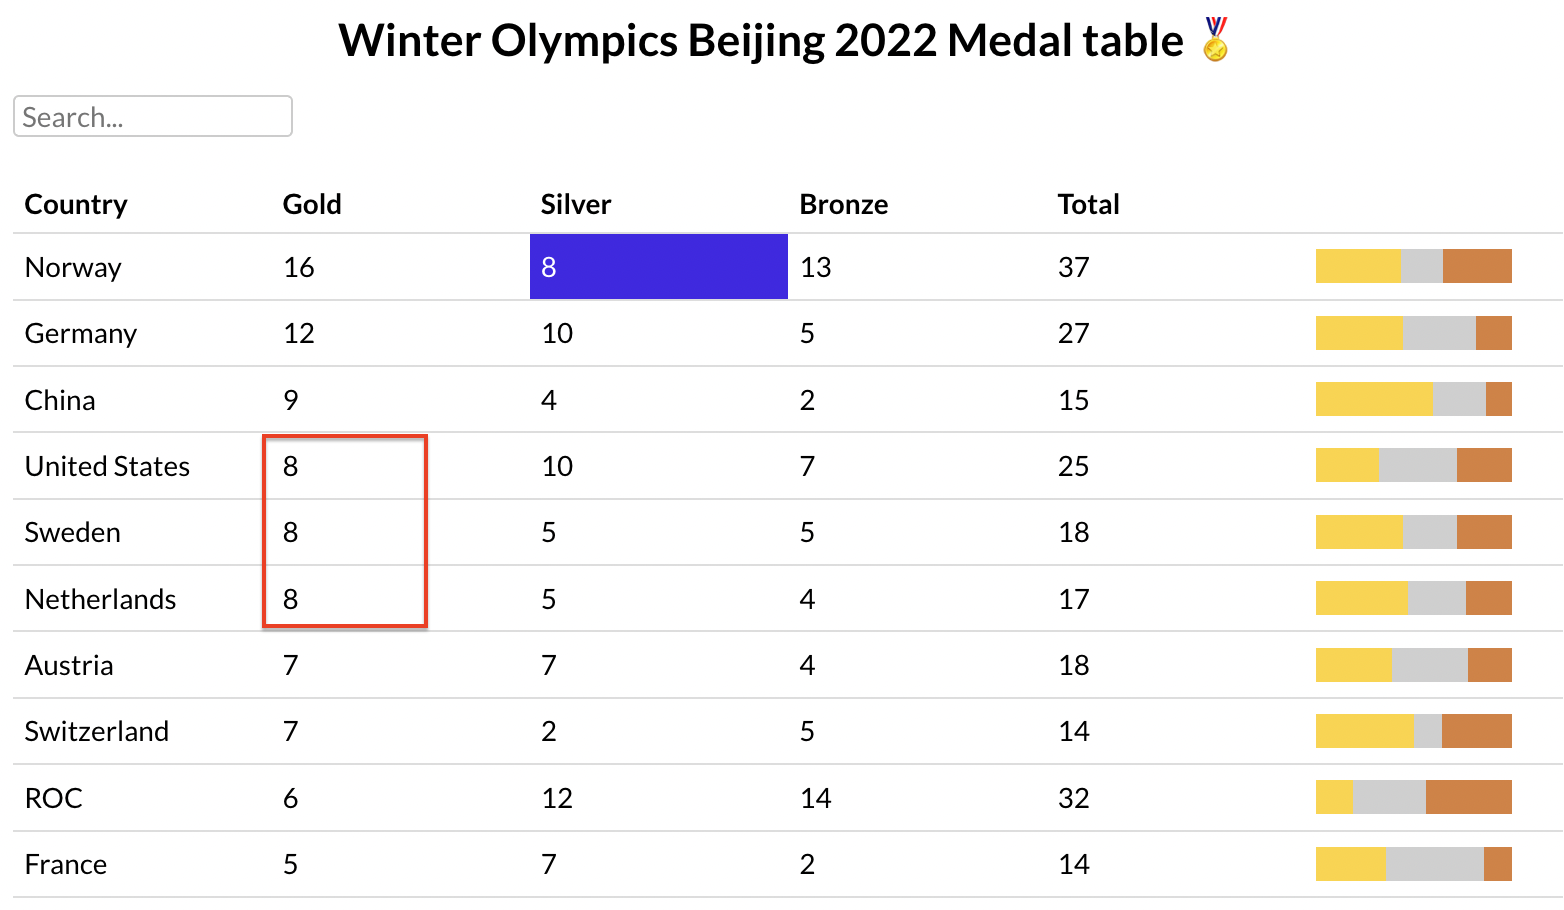
Task: Sort the table by the Gold column header
Action: coord(312,204)
